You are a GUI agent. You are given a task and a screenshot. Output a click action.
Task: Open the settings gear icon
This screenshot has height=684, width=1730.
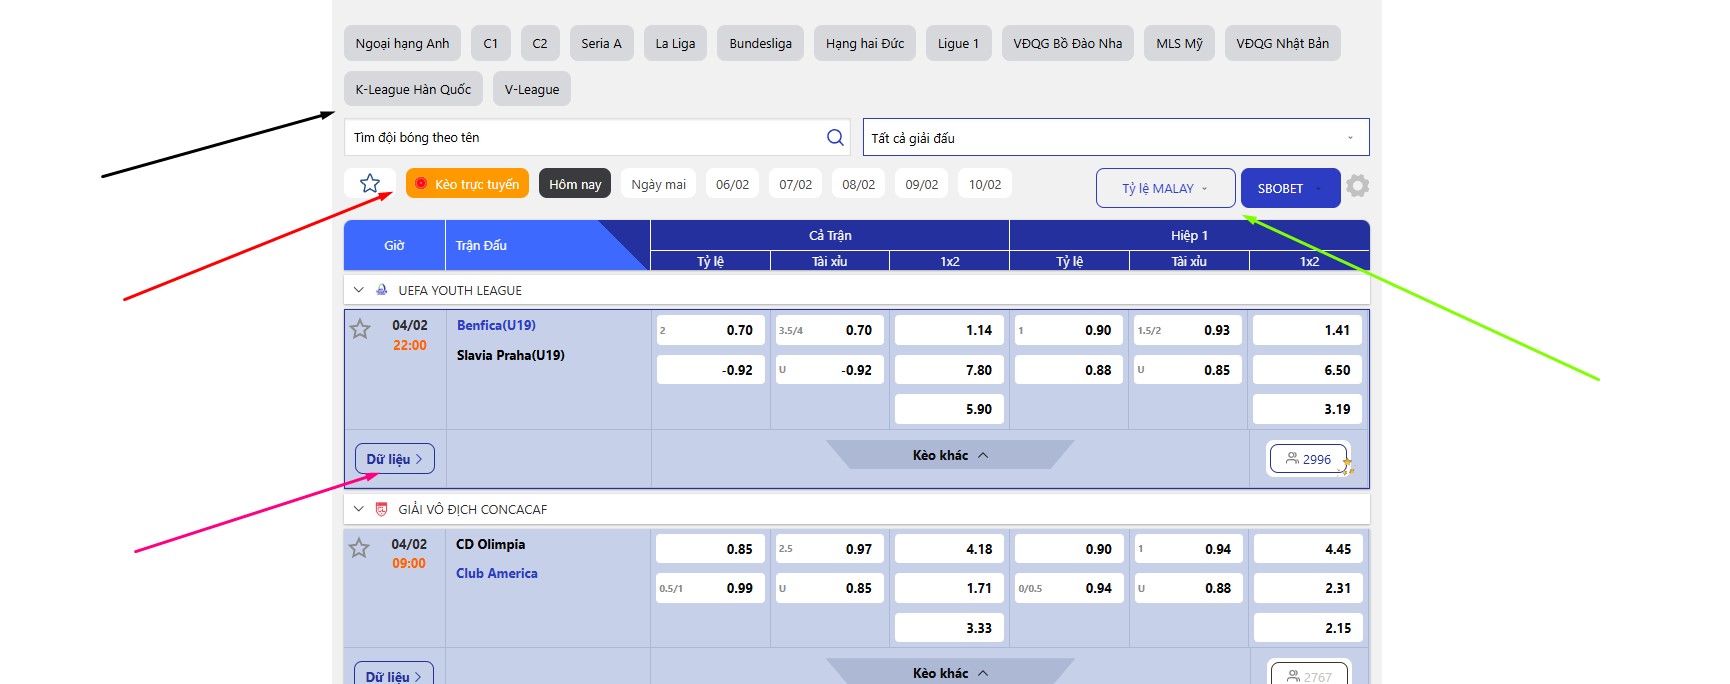(1357, 186)
